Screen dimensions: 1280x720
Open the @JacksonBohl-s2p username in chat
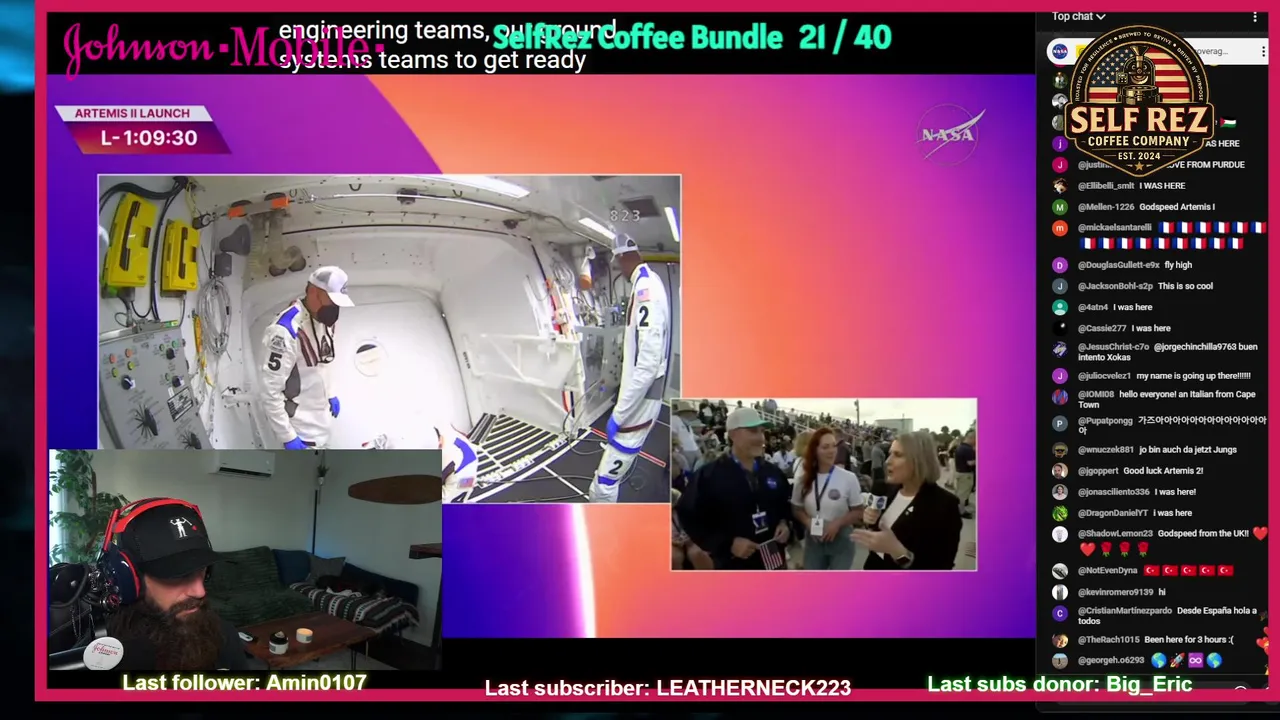(x=1116, y=286)
